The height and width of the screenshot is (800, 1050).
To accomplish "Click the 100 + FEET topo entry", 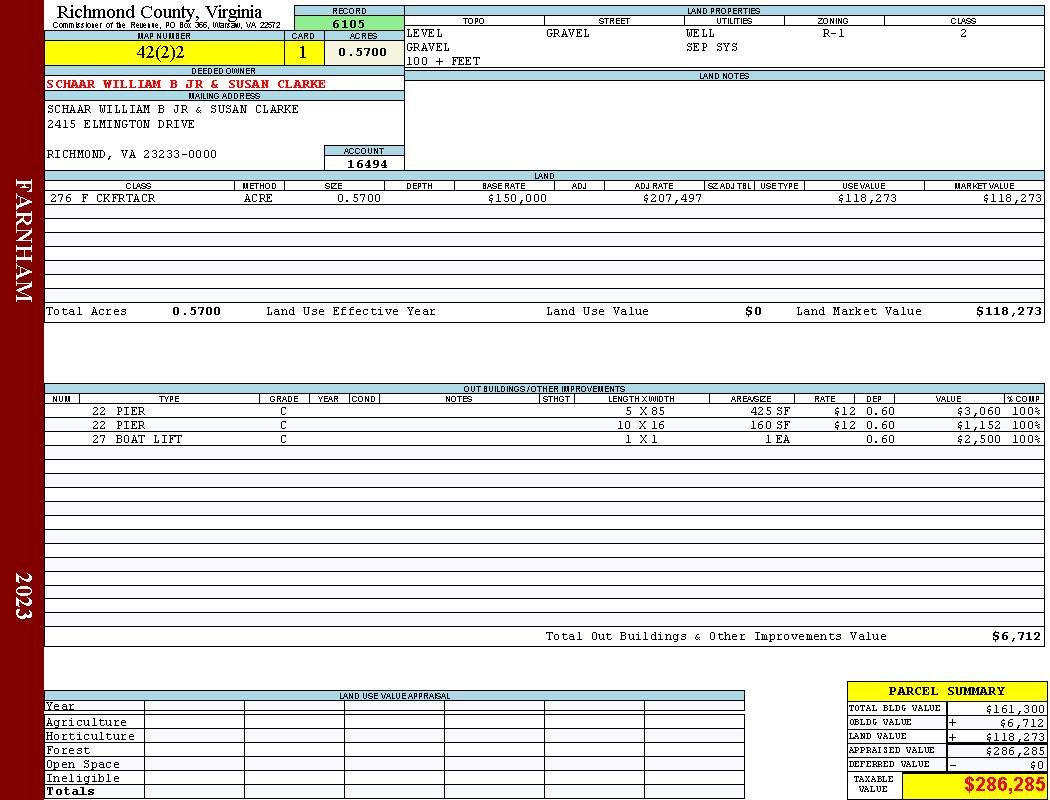I will click(443, 62).
